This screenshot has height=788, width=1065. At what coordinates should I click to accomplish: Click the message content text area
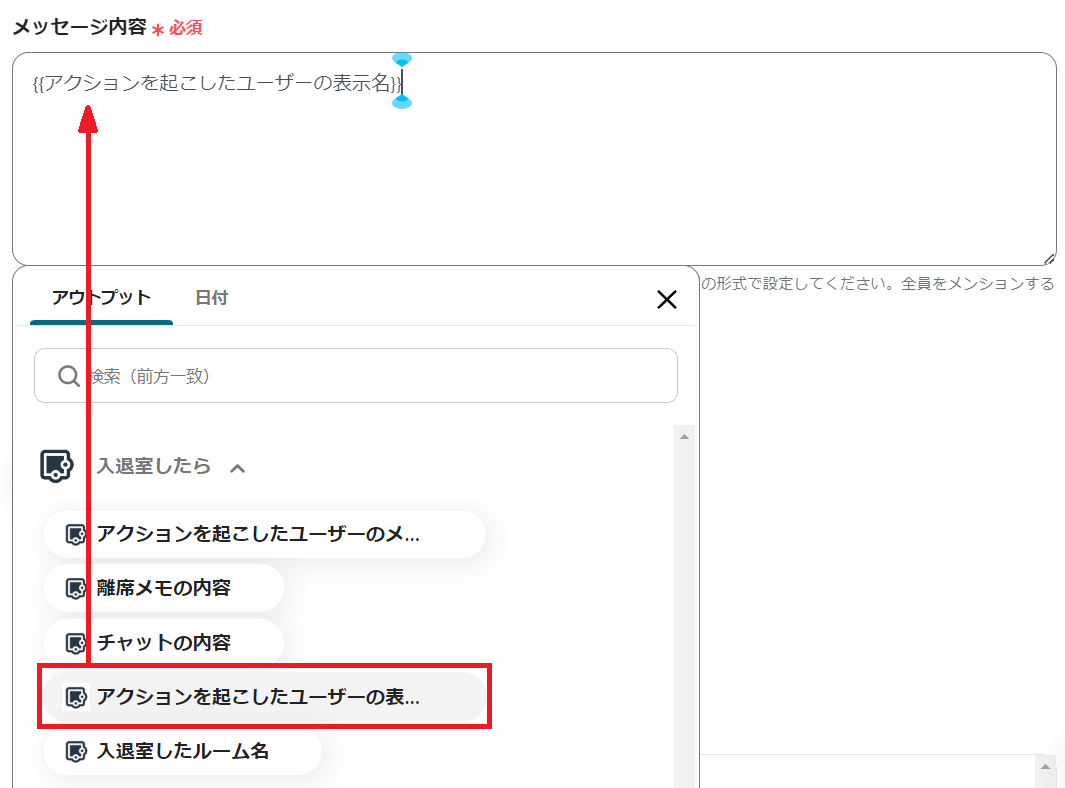(x=534, y=158)
